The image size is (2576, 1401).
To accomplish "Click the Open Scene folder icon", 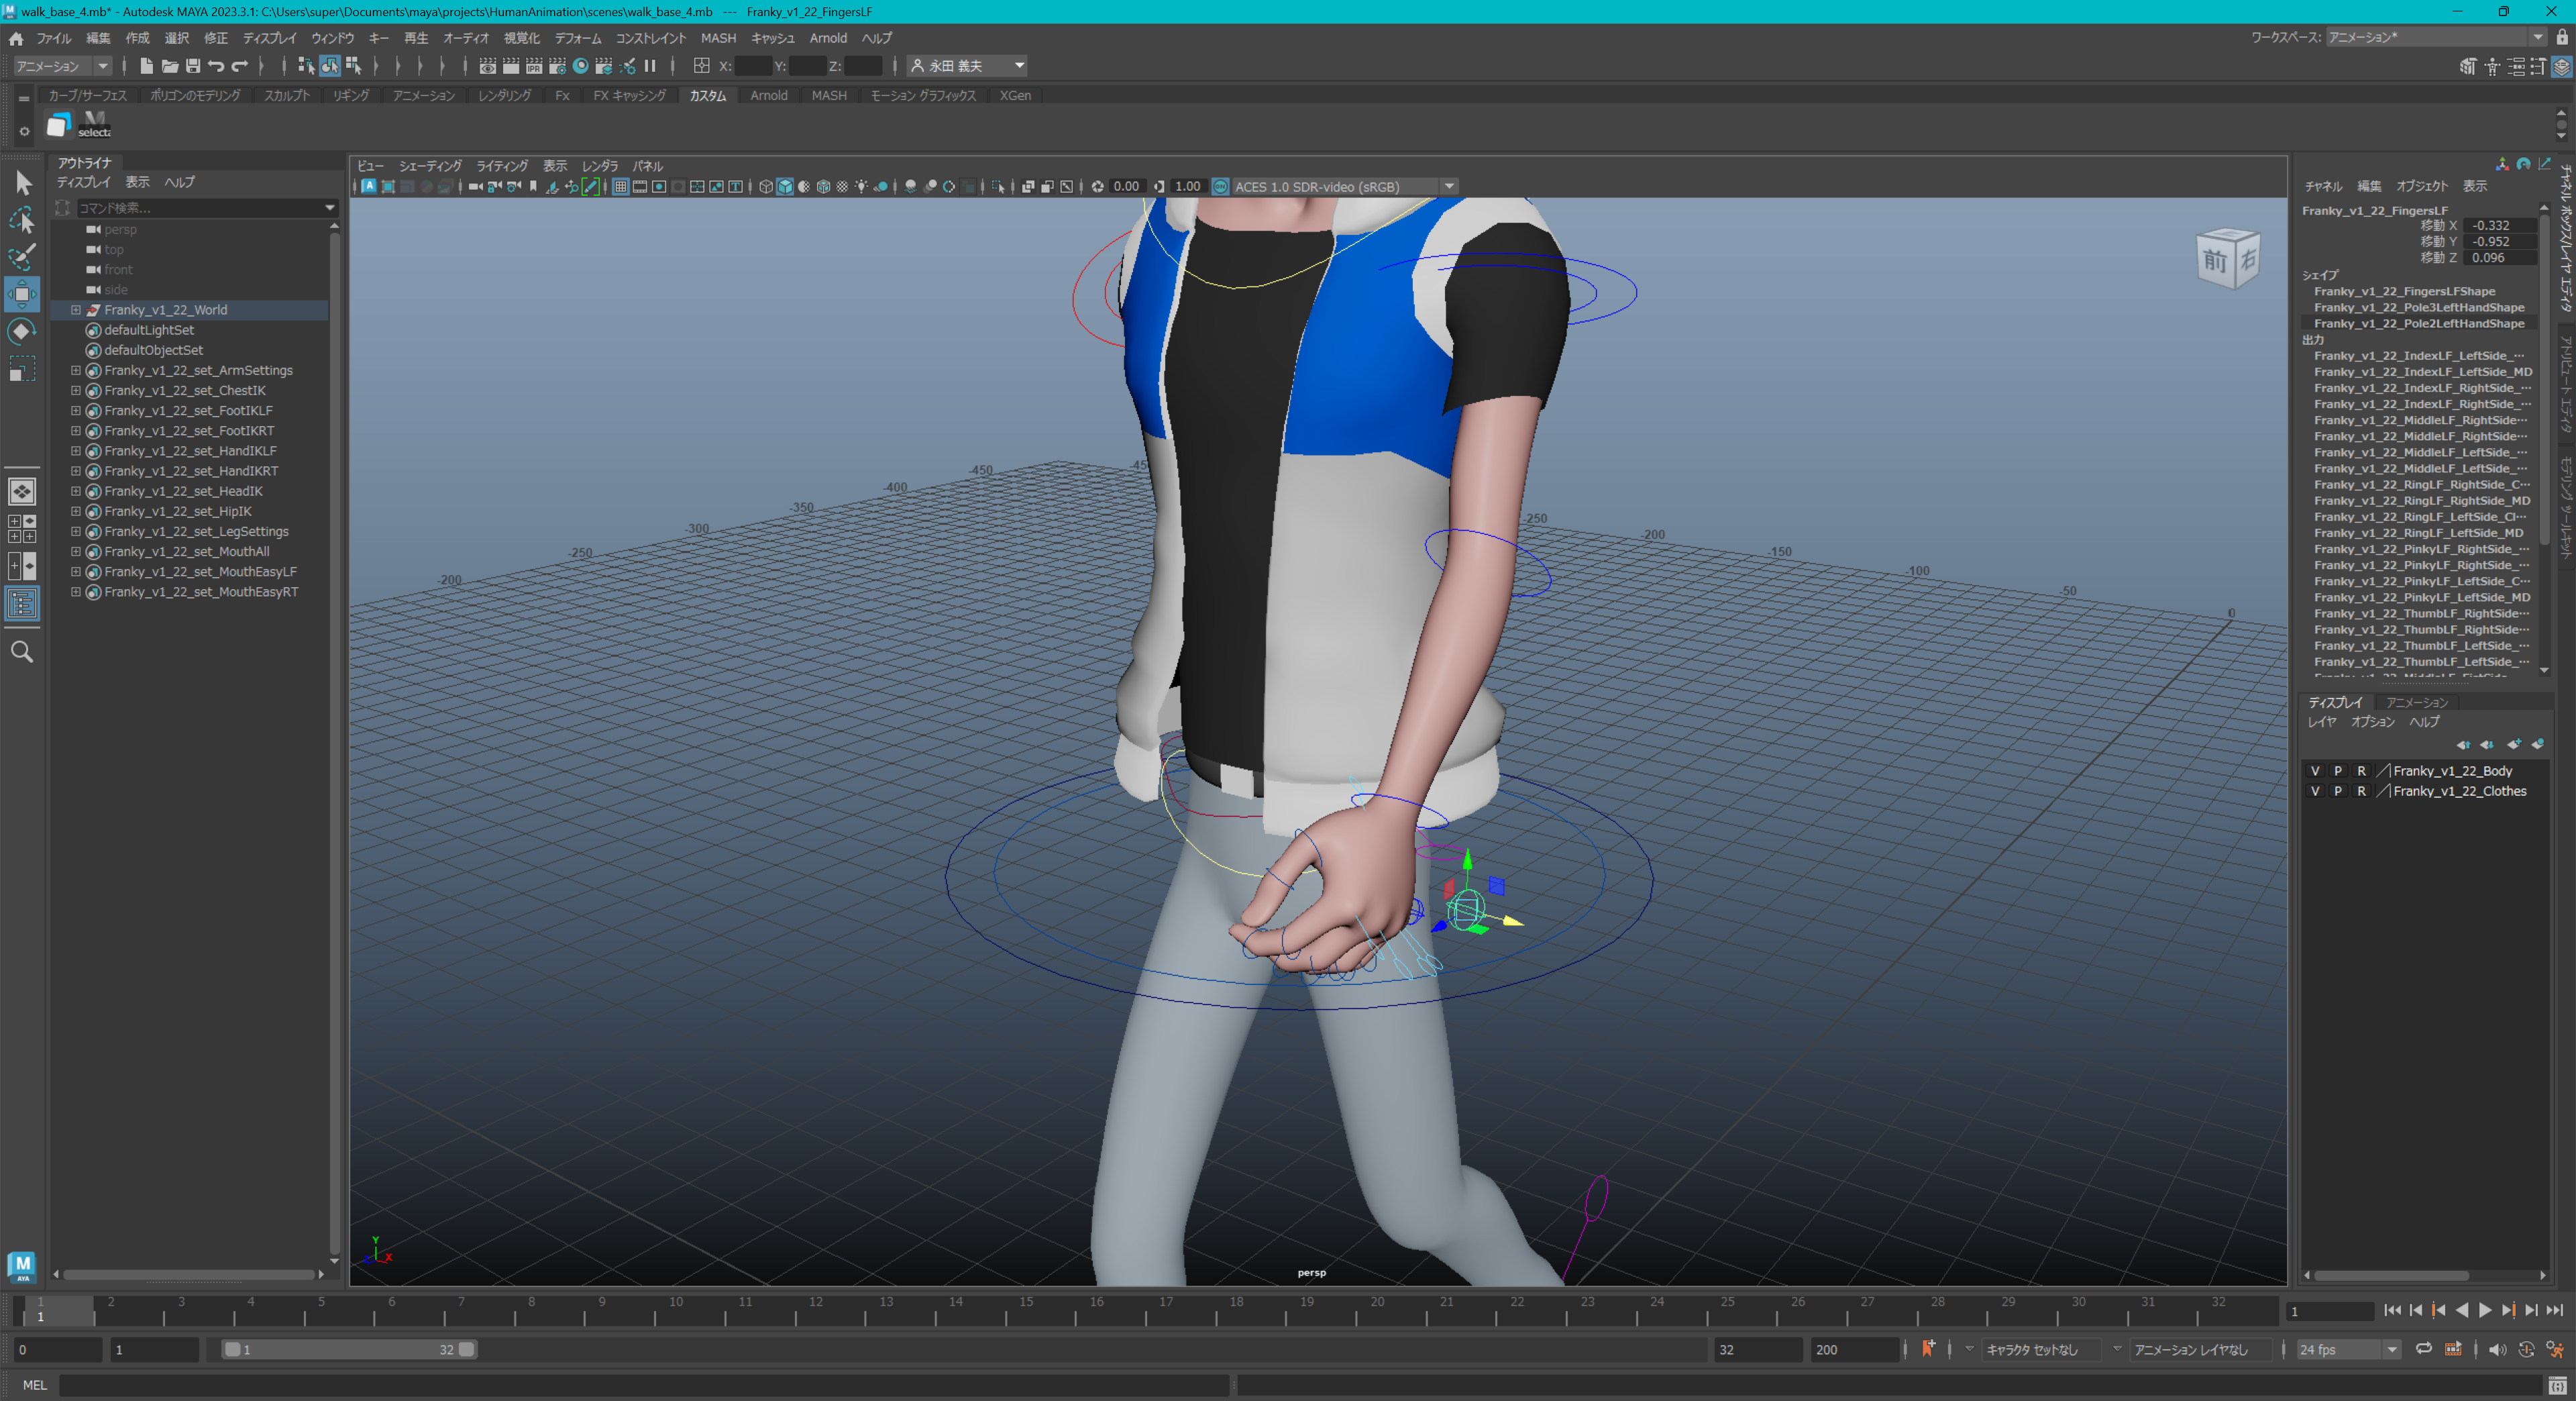I will click(170, 66).
